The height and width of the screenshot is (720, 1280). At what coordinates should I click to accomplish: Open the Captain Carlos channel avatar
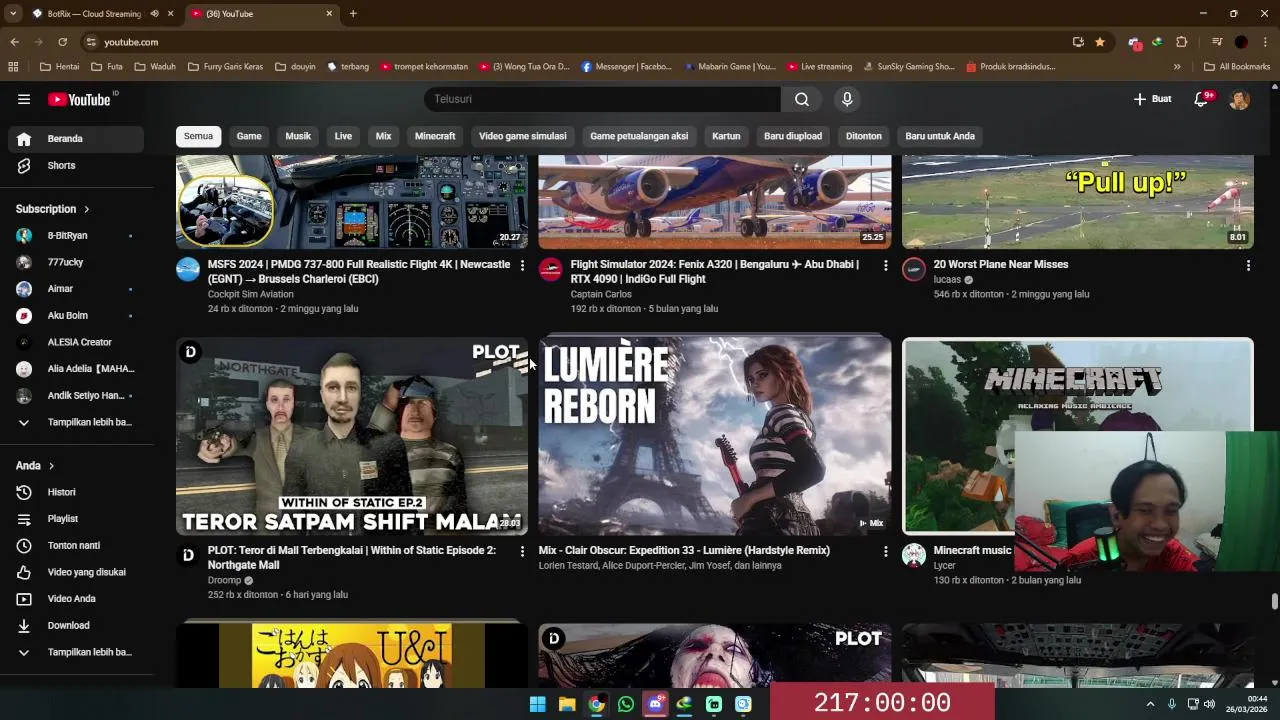point(551,269)
